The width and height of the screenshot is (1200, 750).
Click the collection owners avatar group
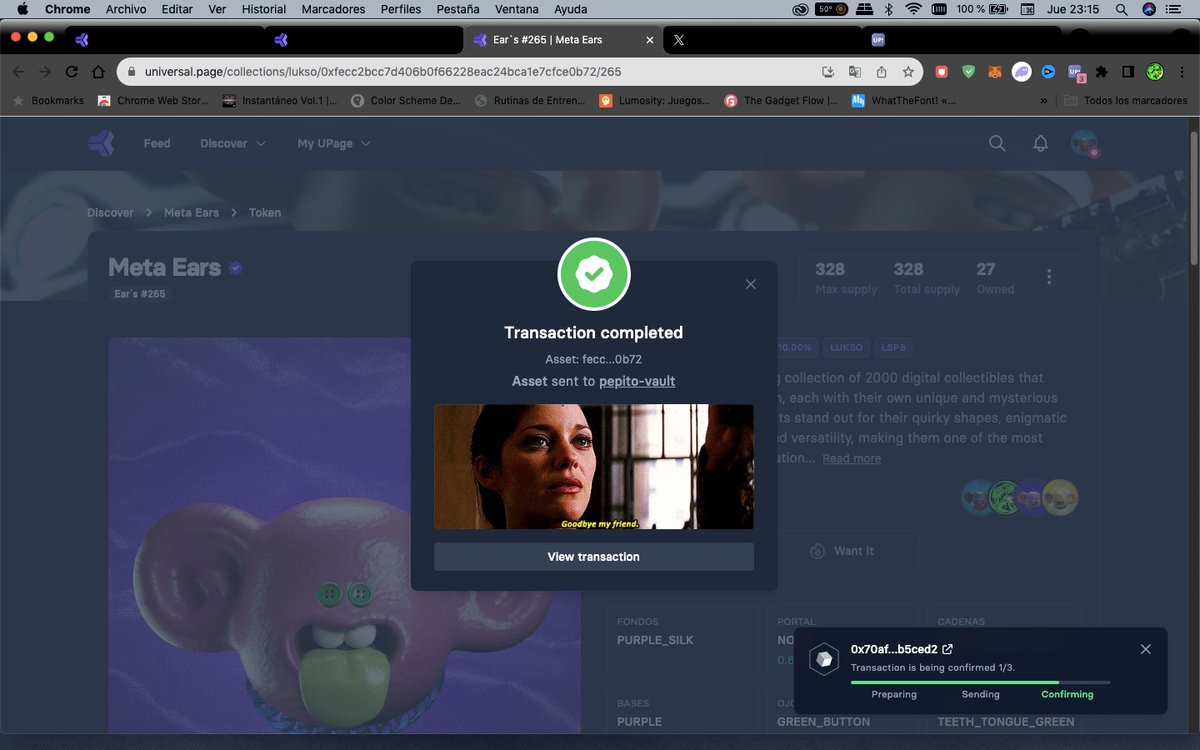(x=1020, y=497)
